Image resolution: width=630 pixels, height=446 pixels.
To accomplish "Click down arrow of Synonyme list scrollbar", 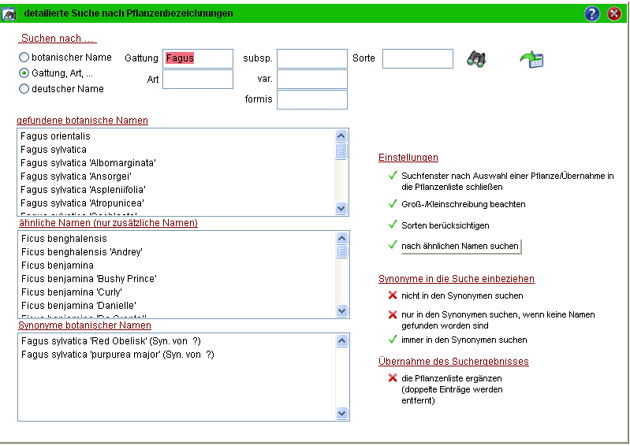I will pos(342,413).
